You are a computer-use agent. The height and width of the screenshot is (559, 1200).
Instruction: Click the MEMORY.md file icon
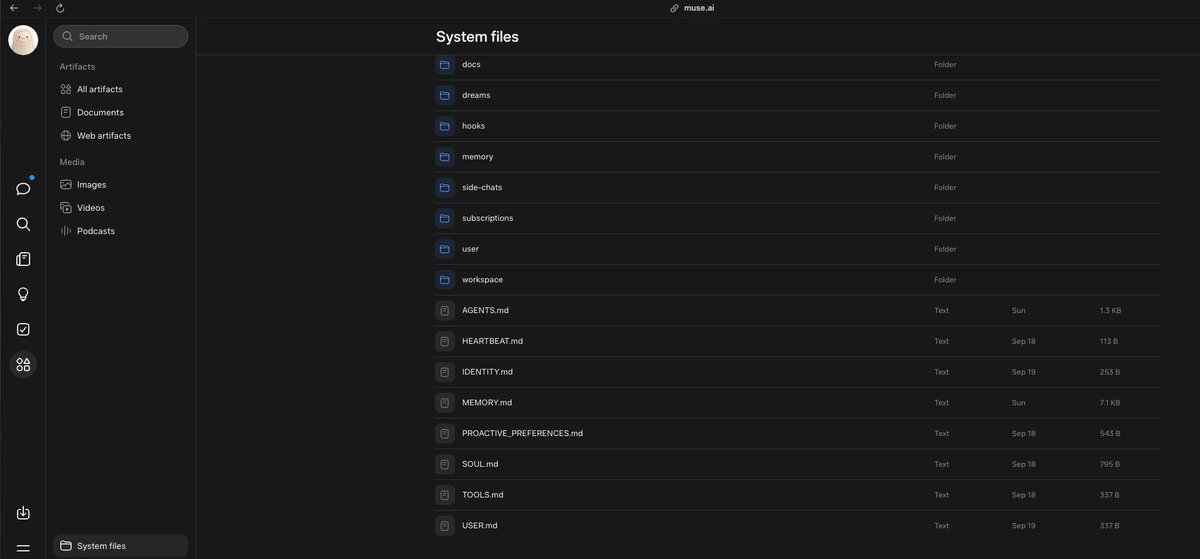pos(445,403)
